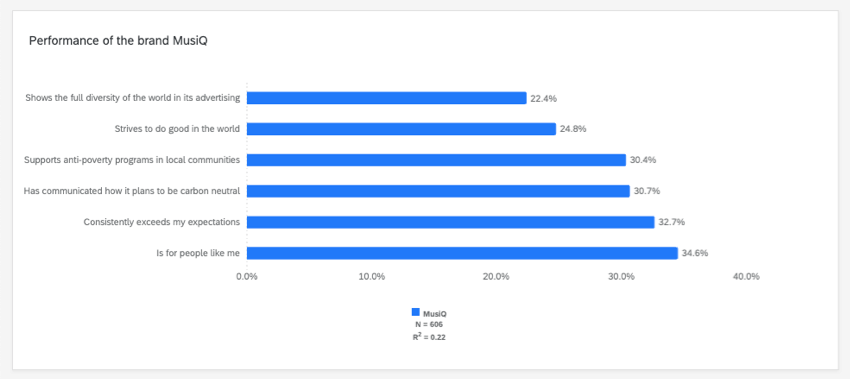Click the R² = 0.22 text
Image resolution: width=850 pixels, height=379 pixels.
click(429, 337)
